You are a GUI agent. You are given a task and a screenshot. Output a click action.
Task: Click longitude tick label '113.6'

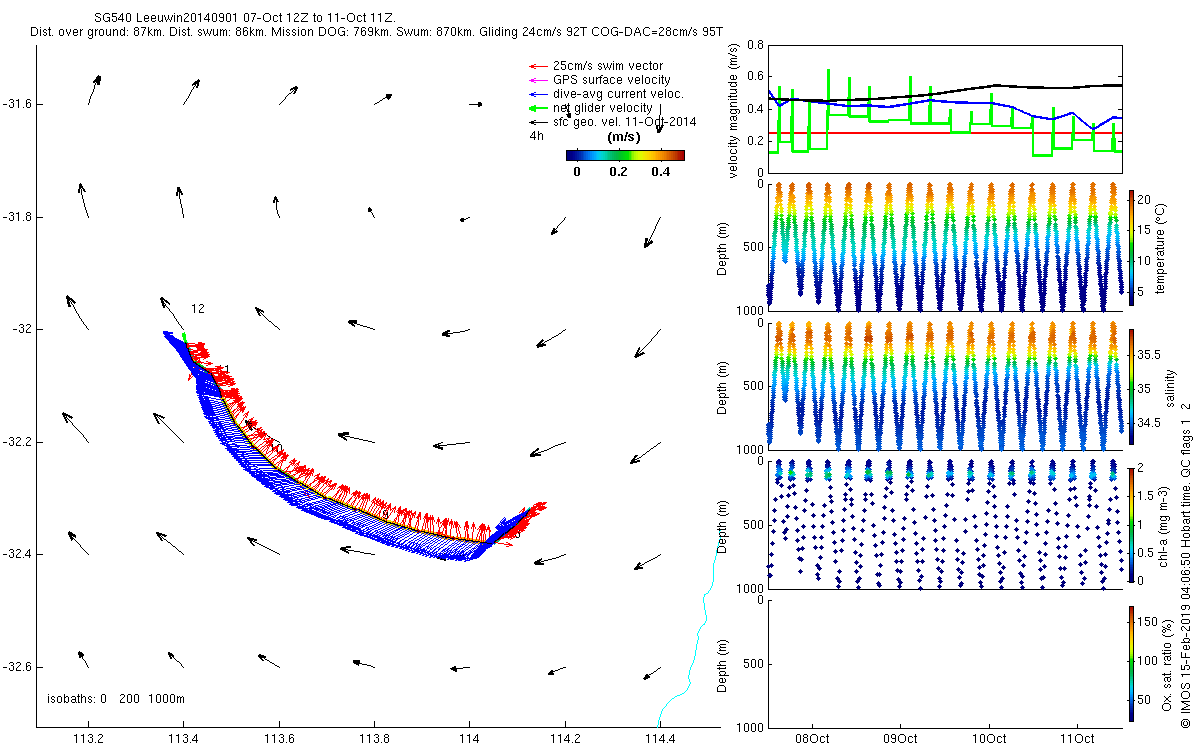(278, 740)
